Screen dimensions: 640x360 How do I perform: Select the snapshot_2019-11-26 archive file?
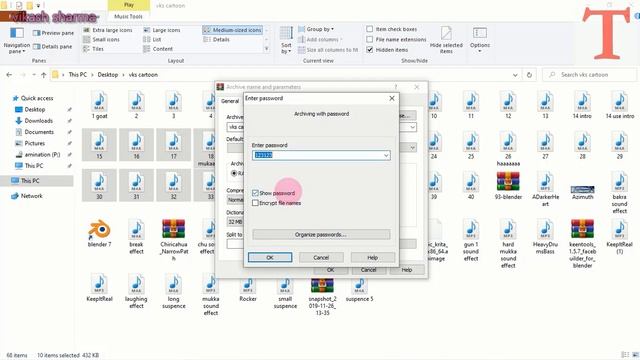(322, 296)
